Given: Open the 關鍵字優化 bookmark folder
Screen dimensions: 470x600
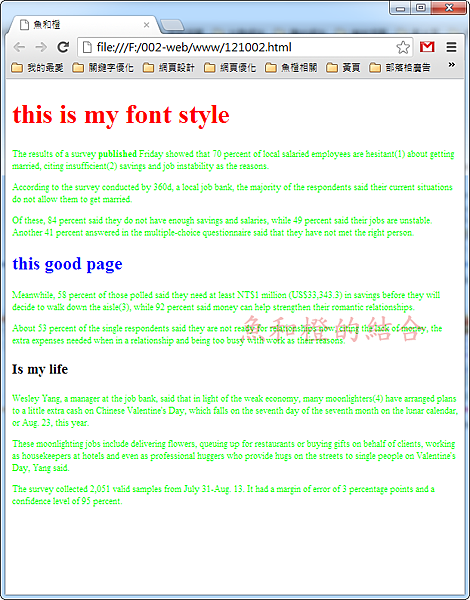Looking at the screenshot, I should pyautogui.click(x=103, y=68).
